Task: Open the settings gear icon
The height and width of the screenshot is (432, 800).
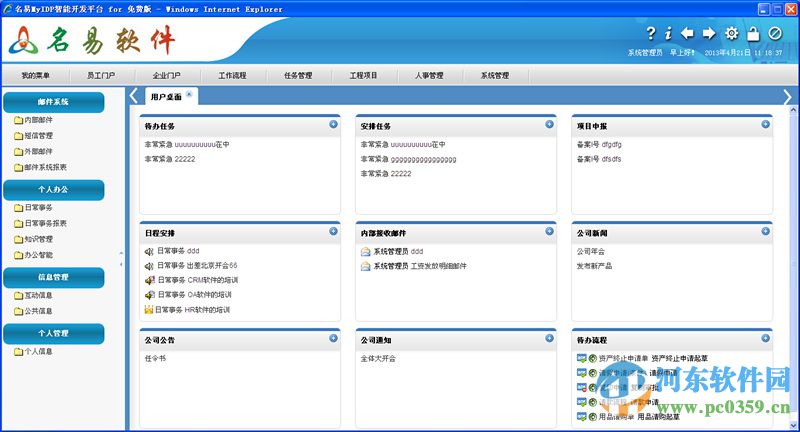Action: [x=732, y=34]
